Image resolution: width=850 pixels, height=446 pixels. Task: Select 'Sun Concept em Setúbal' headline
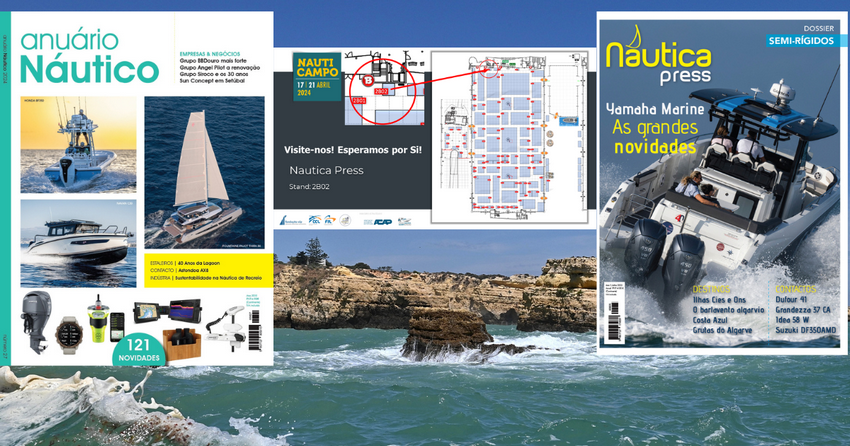click(212, 81)
